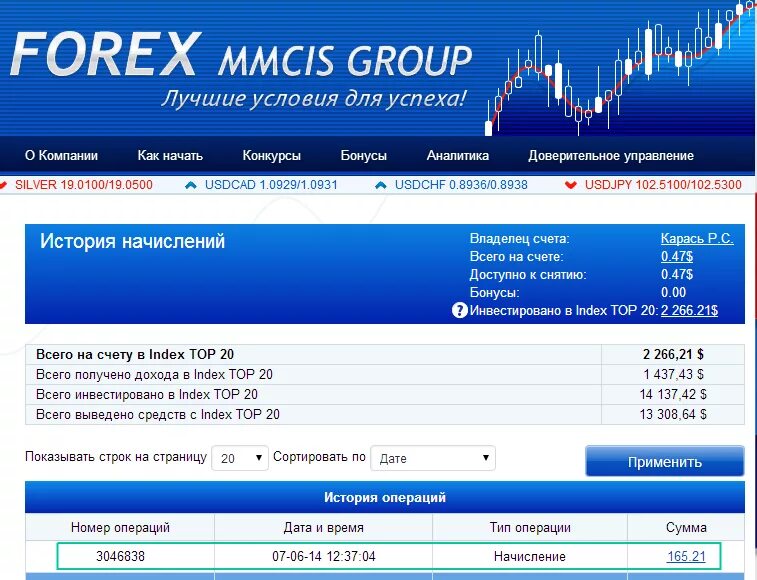Click operation number 3046838
Image resolution: width=757 pixels, height=580 pixels.
tap(120, 556)
